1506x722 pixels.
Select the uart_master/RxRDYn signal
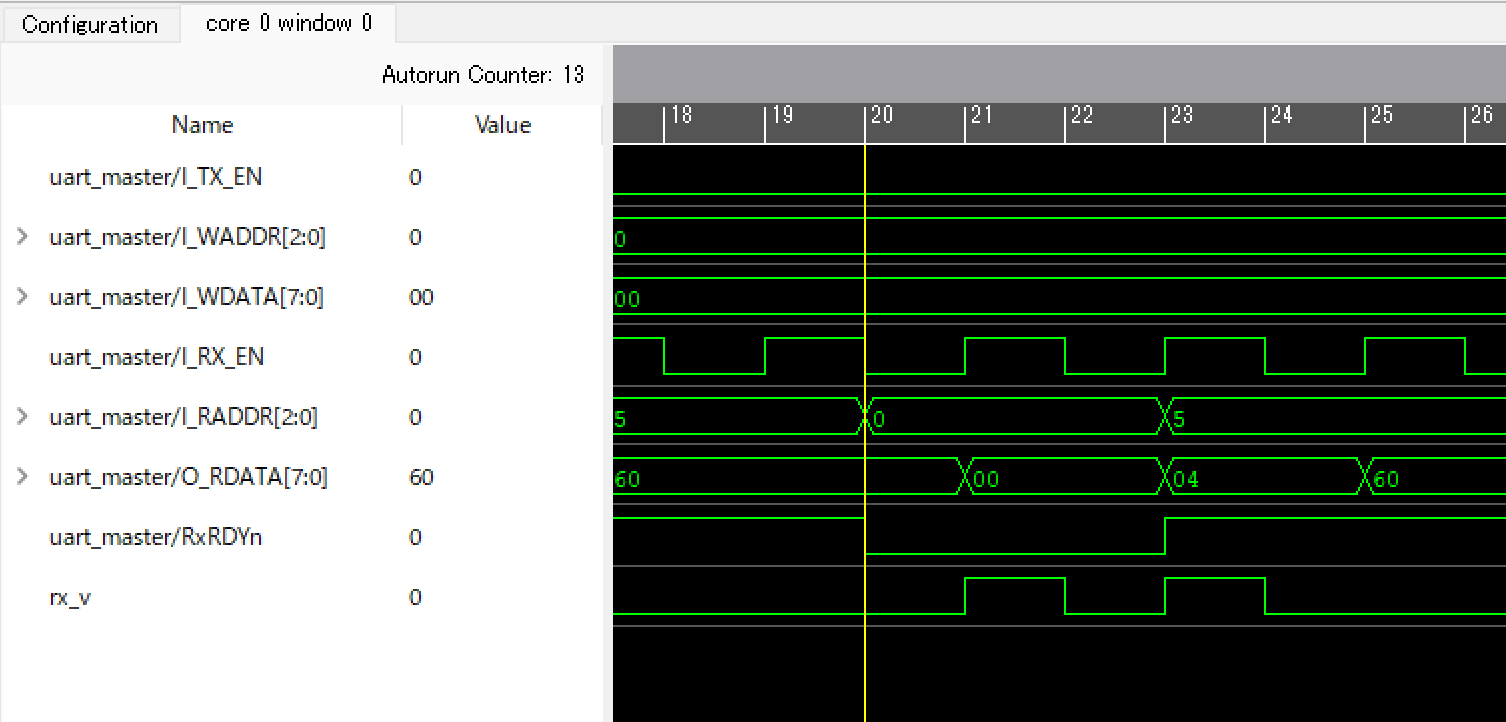tap(155, 537)
